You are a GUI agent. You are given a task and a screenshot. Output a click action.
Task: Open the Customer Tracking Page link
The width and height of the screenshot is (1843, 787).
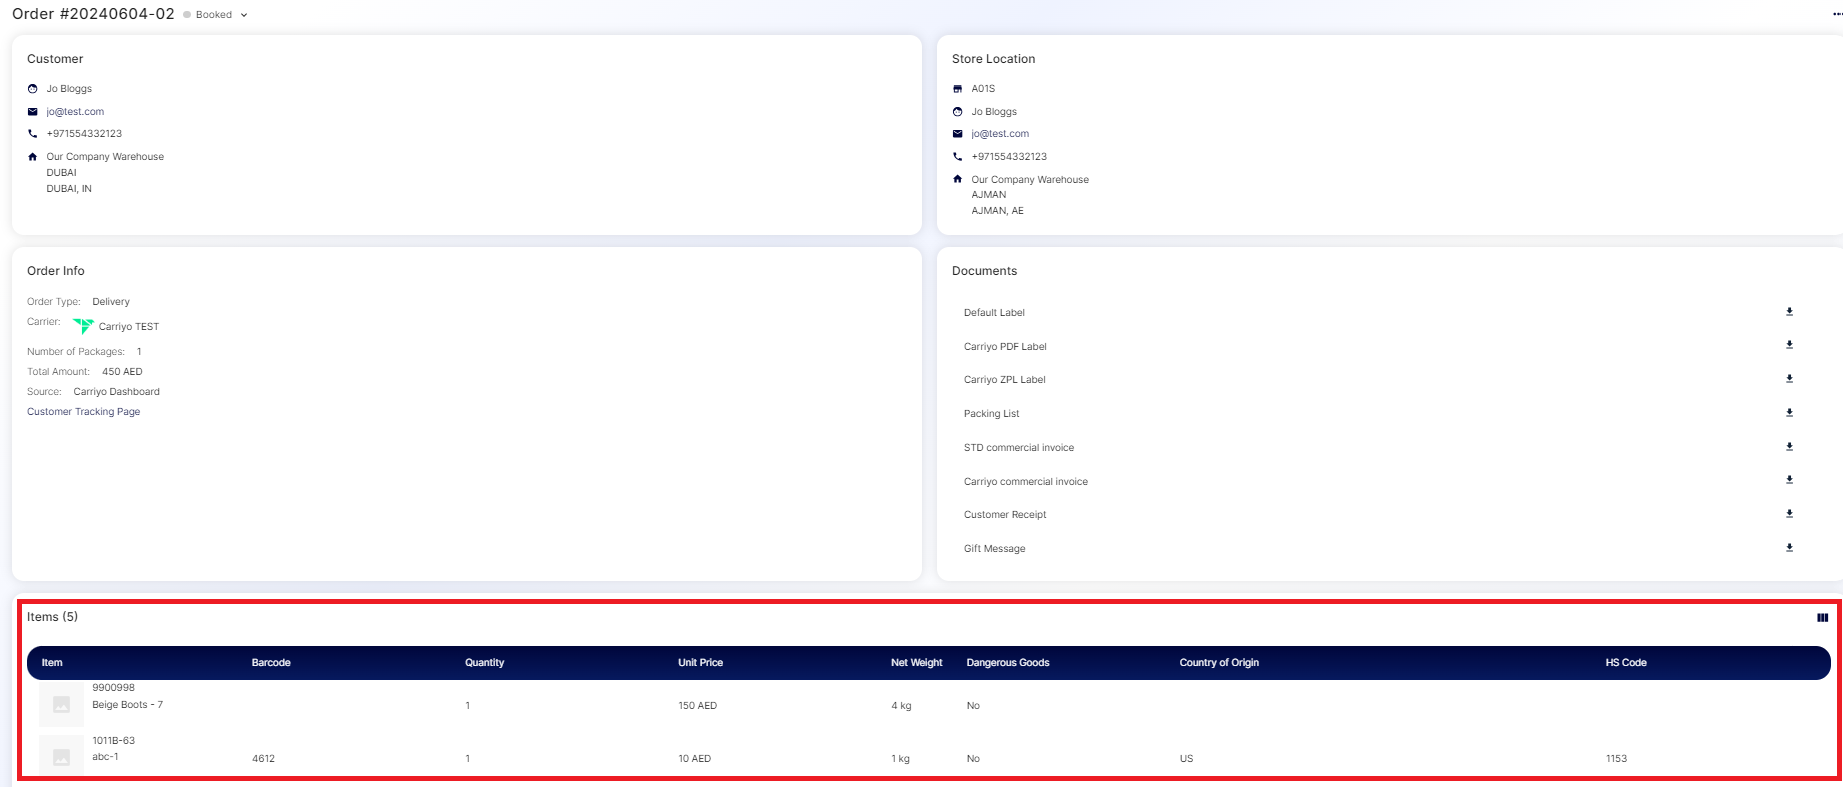83,412
